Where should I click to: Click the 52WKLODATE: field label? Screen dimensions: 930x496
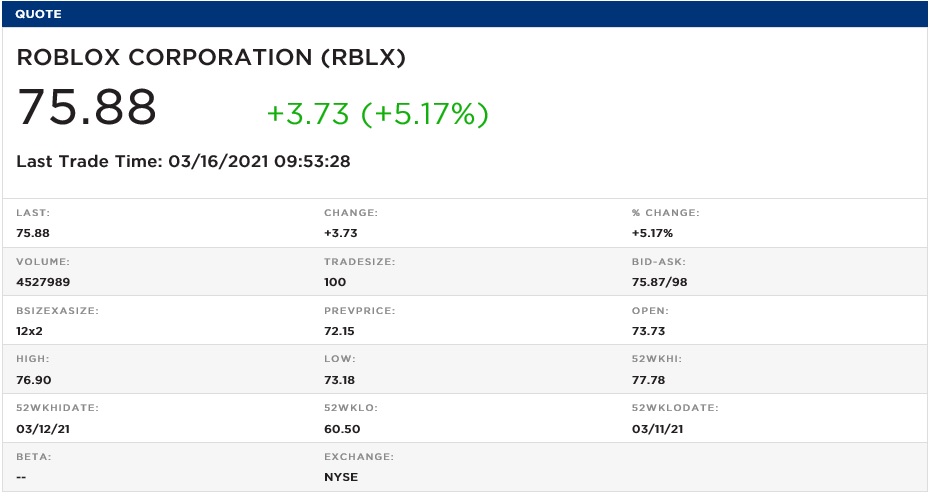[x=675, y=408]
